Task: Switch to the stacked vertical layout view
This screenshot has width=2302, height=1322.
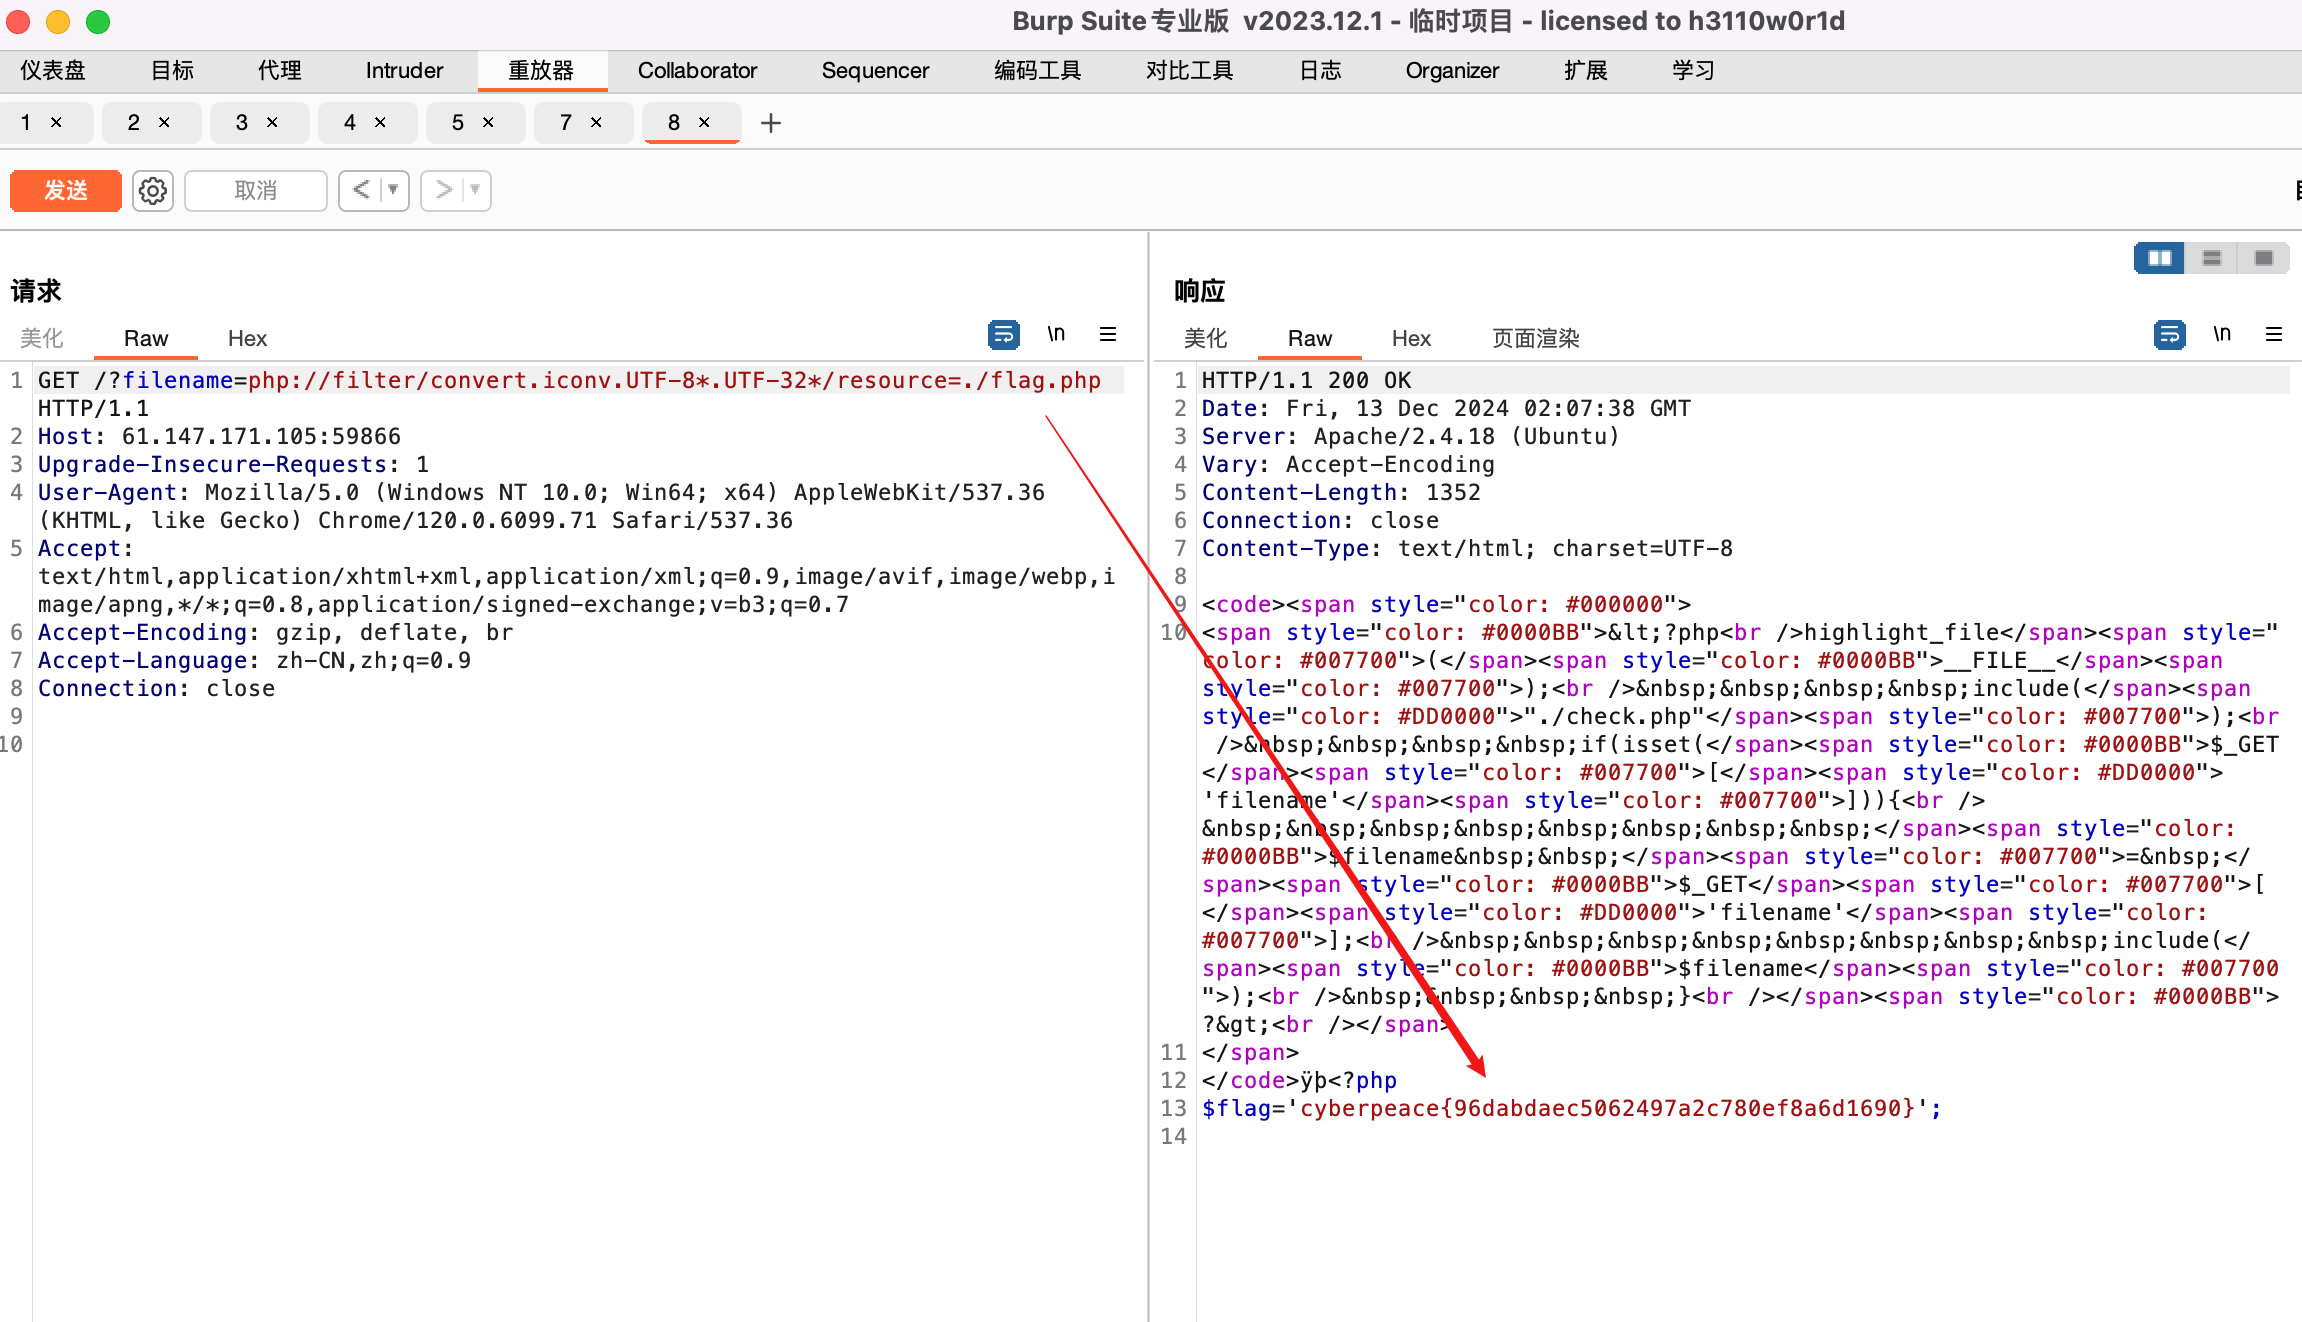Action: pos(2212,257)
